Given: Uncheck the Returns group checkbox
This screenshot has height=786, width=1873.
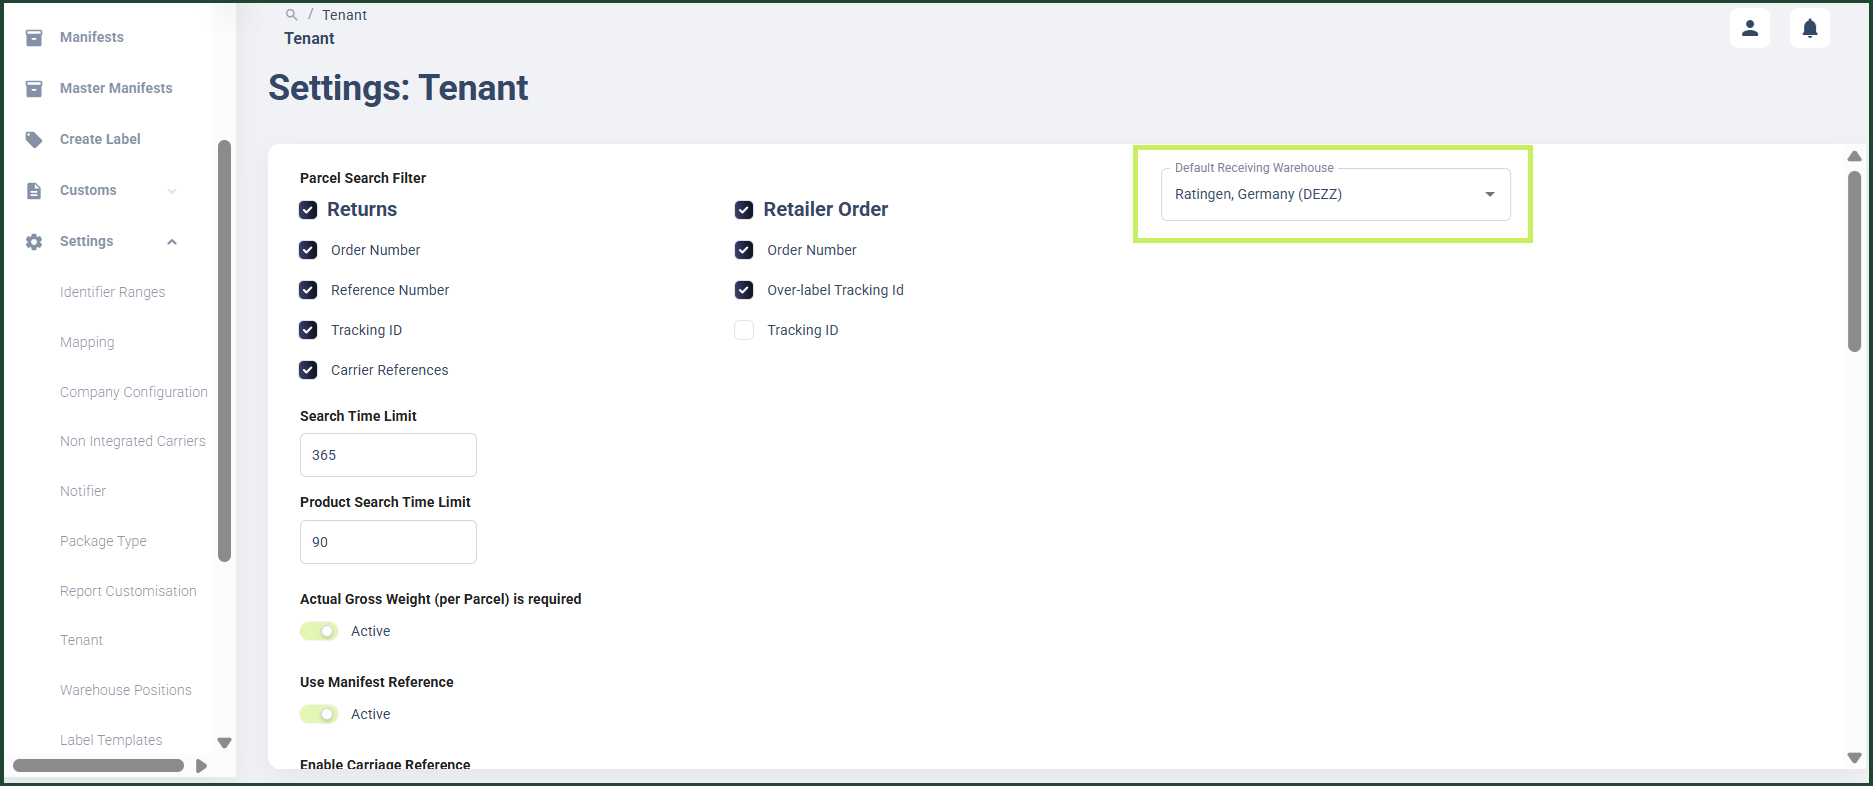Looking at the screenshot, I should (308, 210).
